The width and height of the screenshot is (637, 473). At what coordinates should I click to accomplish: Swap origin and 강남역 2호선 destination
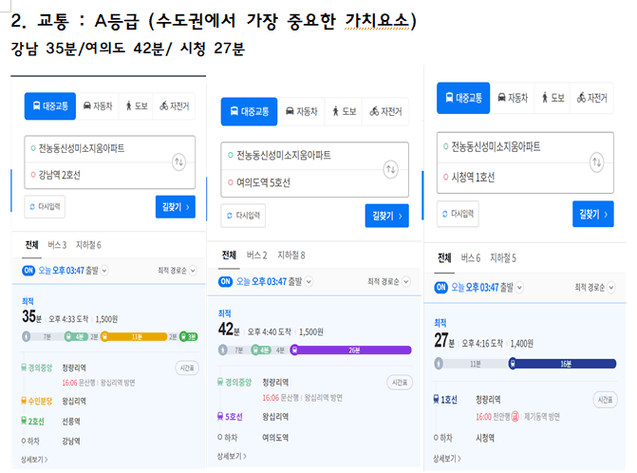pyautogui.click(x=179, y=162)
